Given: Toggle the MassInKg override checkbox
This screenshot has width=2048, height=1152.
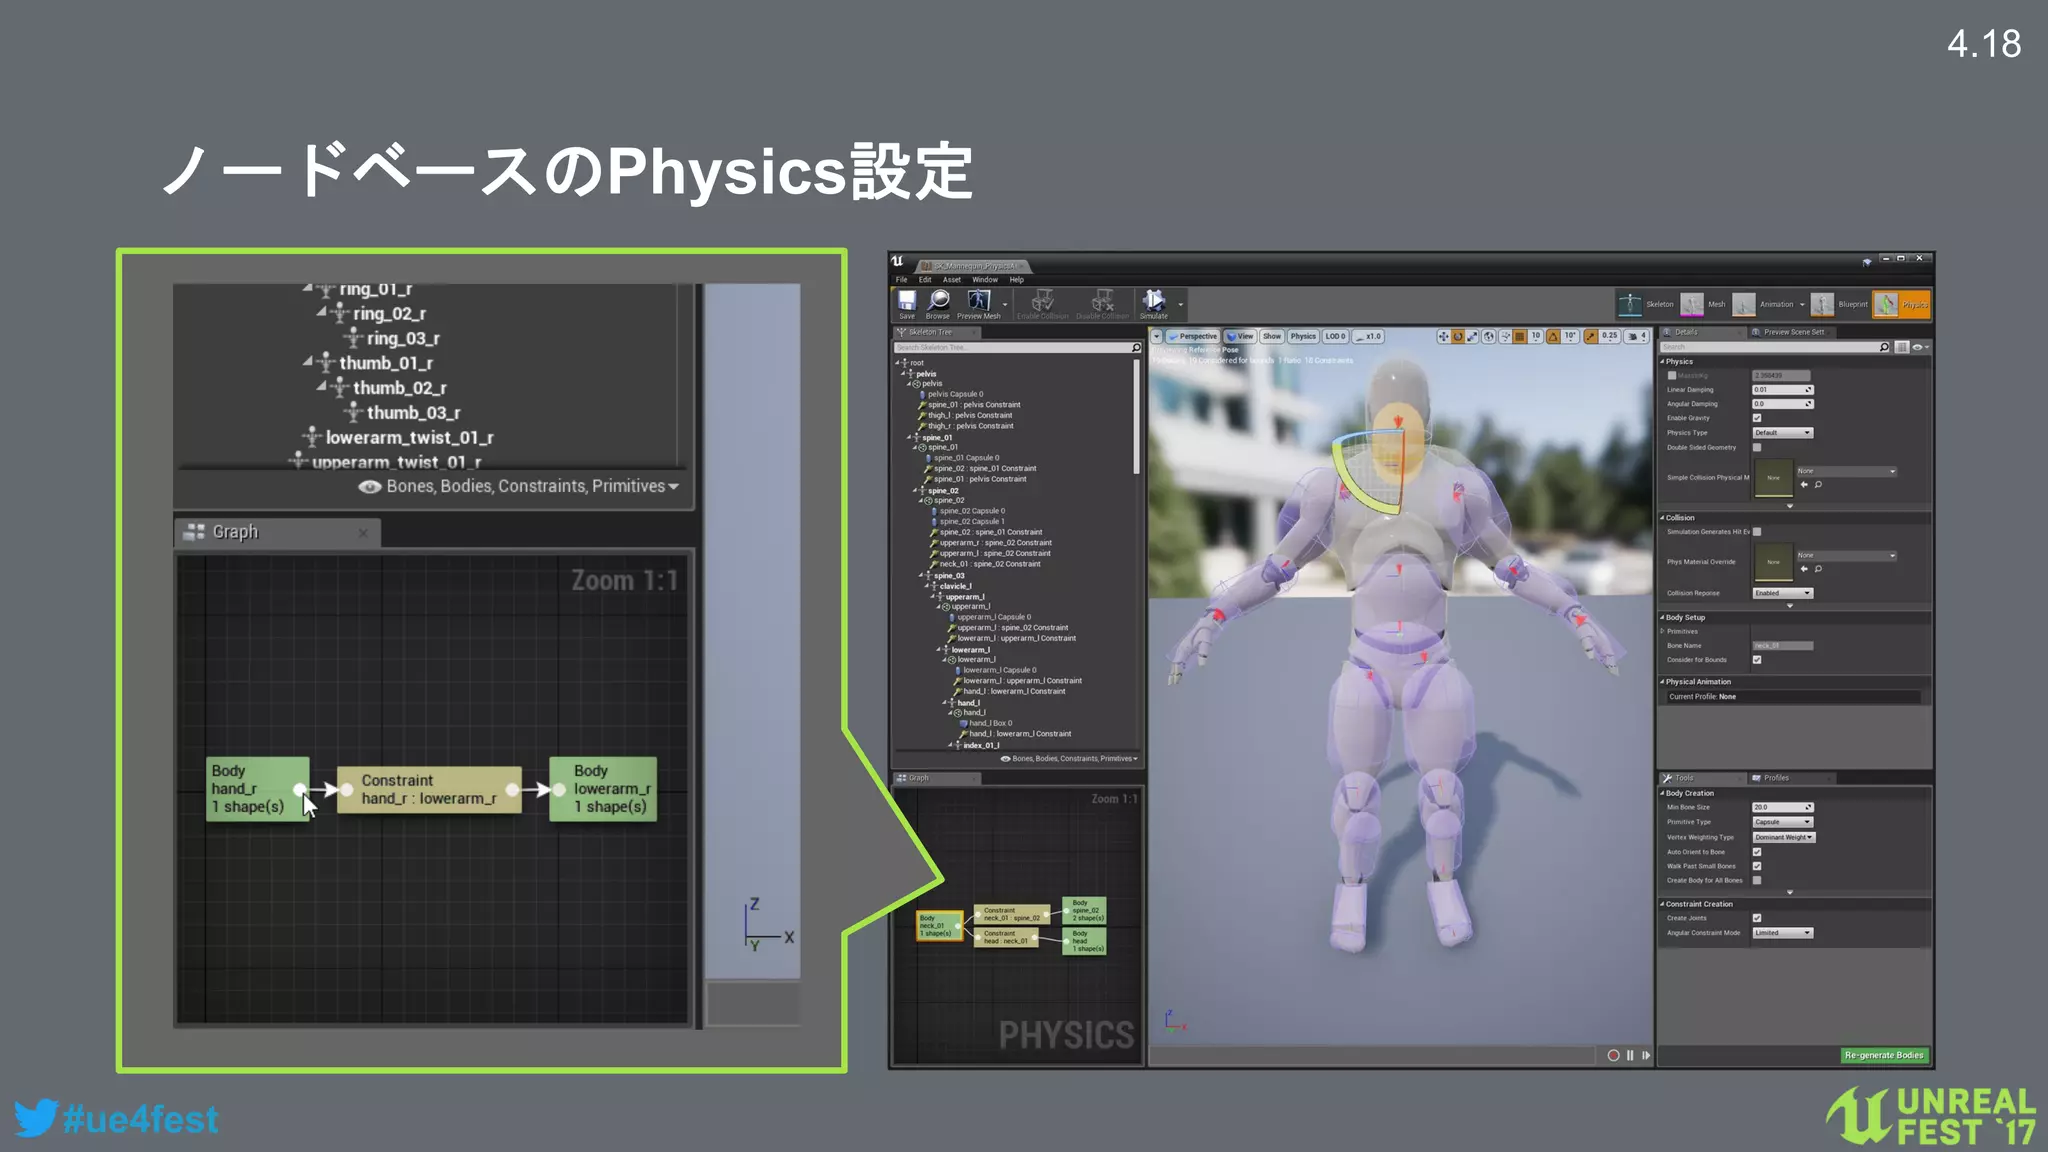Looking at the screenshot, I should coord(1672,375).
